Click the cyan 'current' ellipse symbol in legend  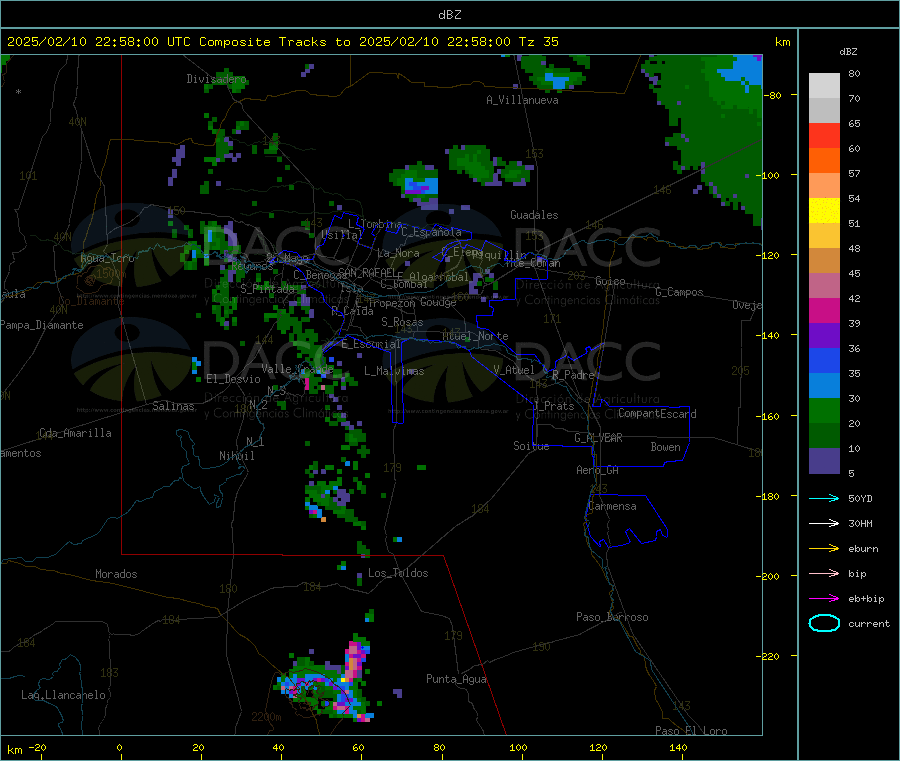tap(824, 623)
